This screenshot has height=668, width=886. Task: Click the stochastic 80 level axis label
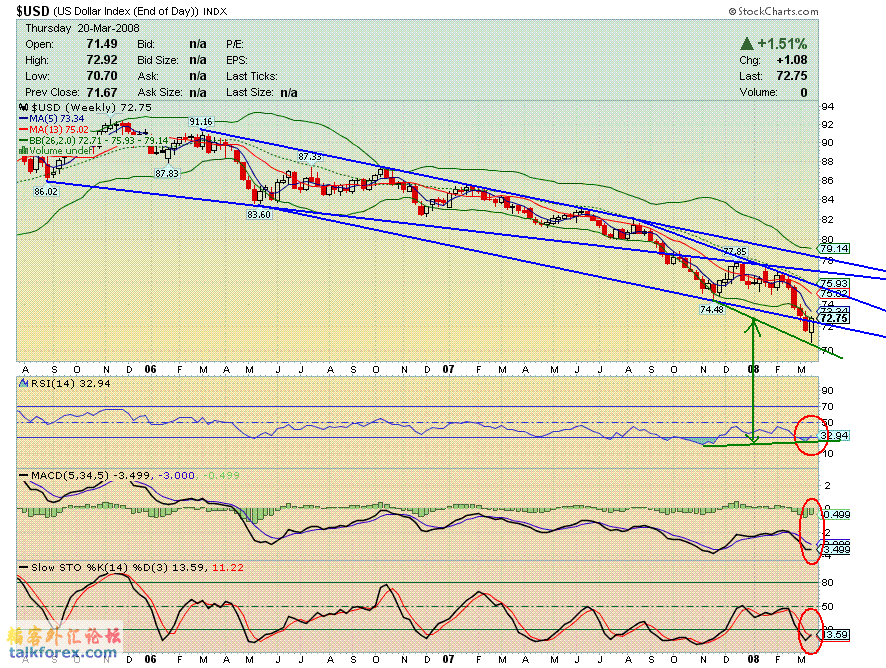[827, 583]
